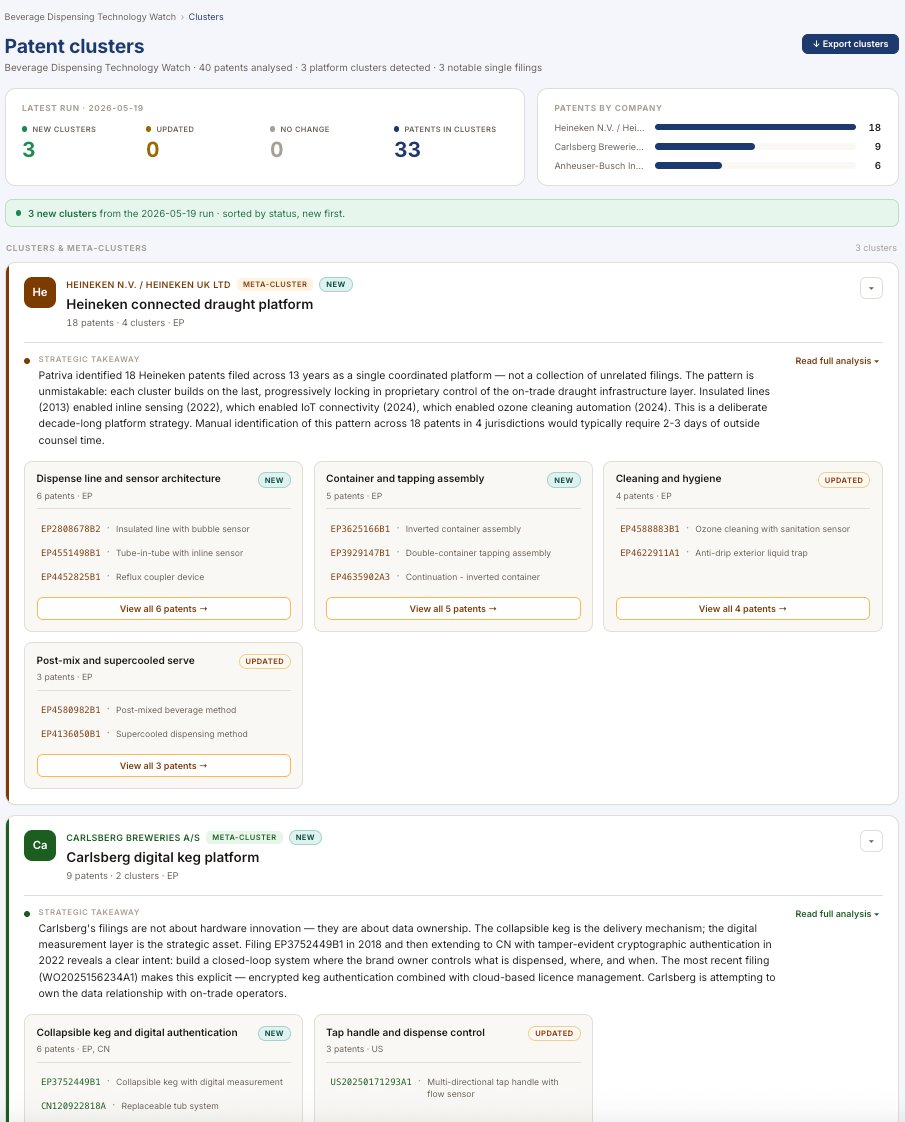Click the Heineken META-CLUSTER tag
Screen dimensions: 905x1122
click(x=275, y=284)
